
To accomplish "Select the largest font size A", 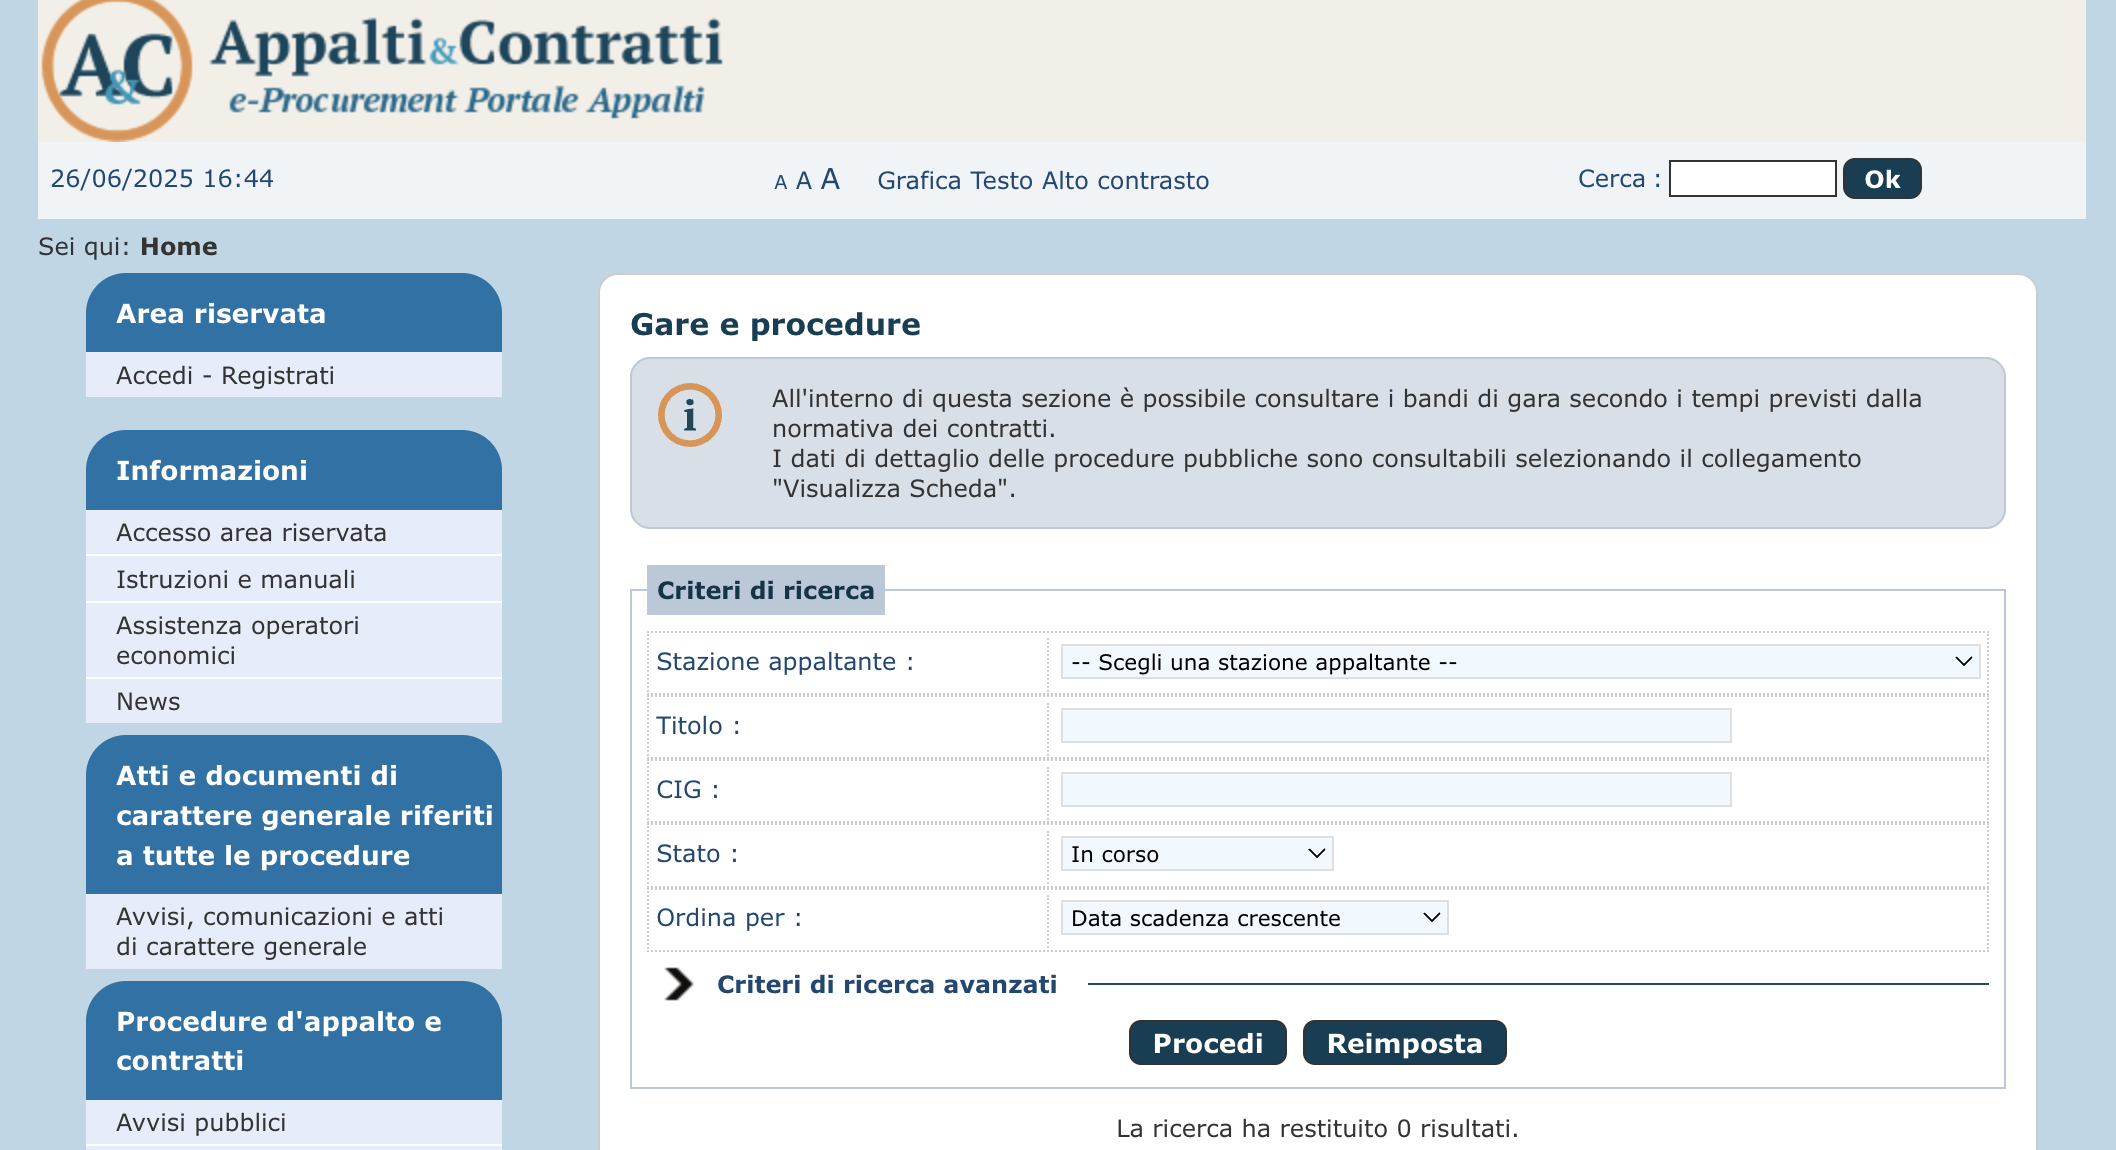I will 829,179.
